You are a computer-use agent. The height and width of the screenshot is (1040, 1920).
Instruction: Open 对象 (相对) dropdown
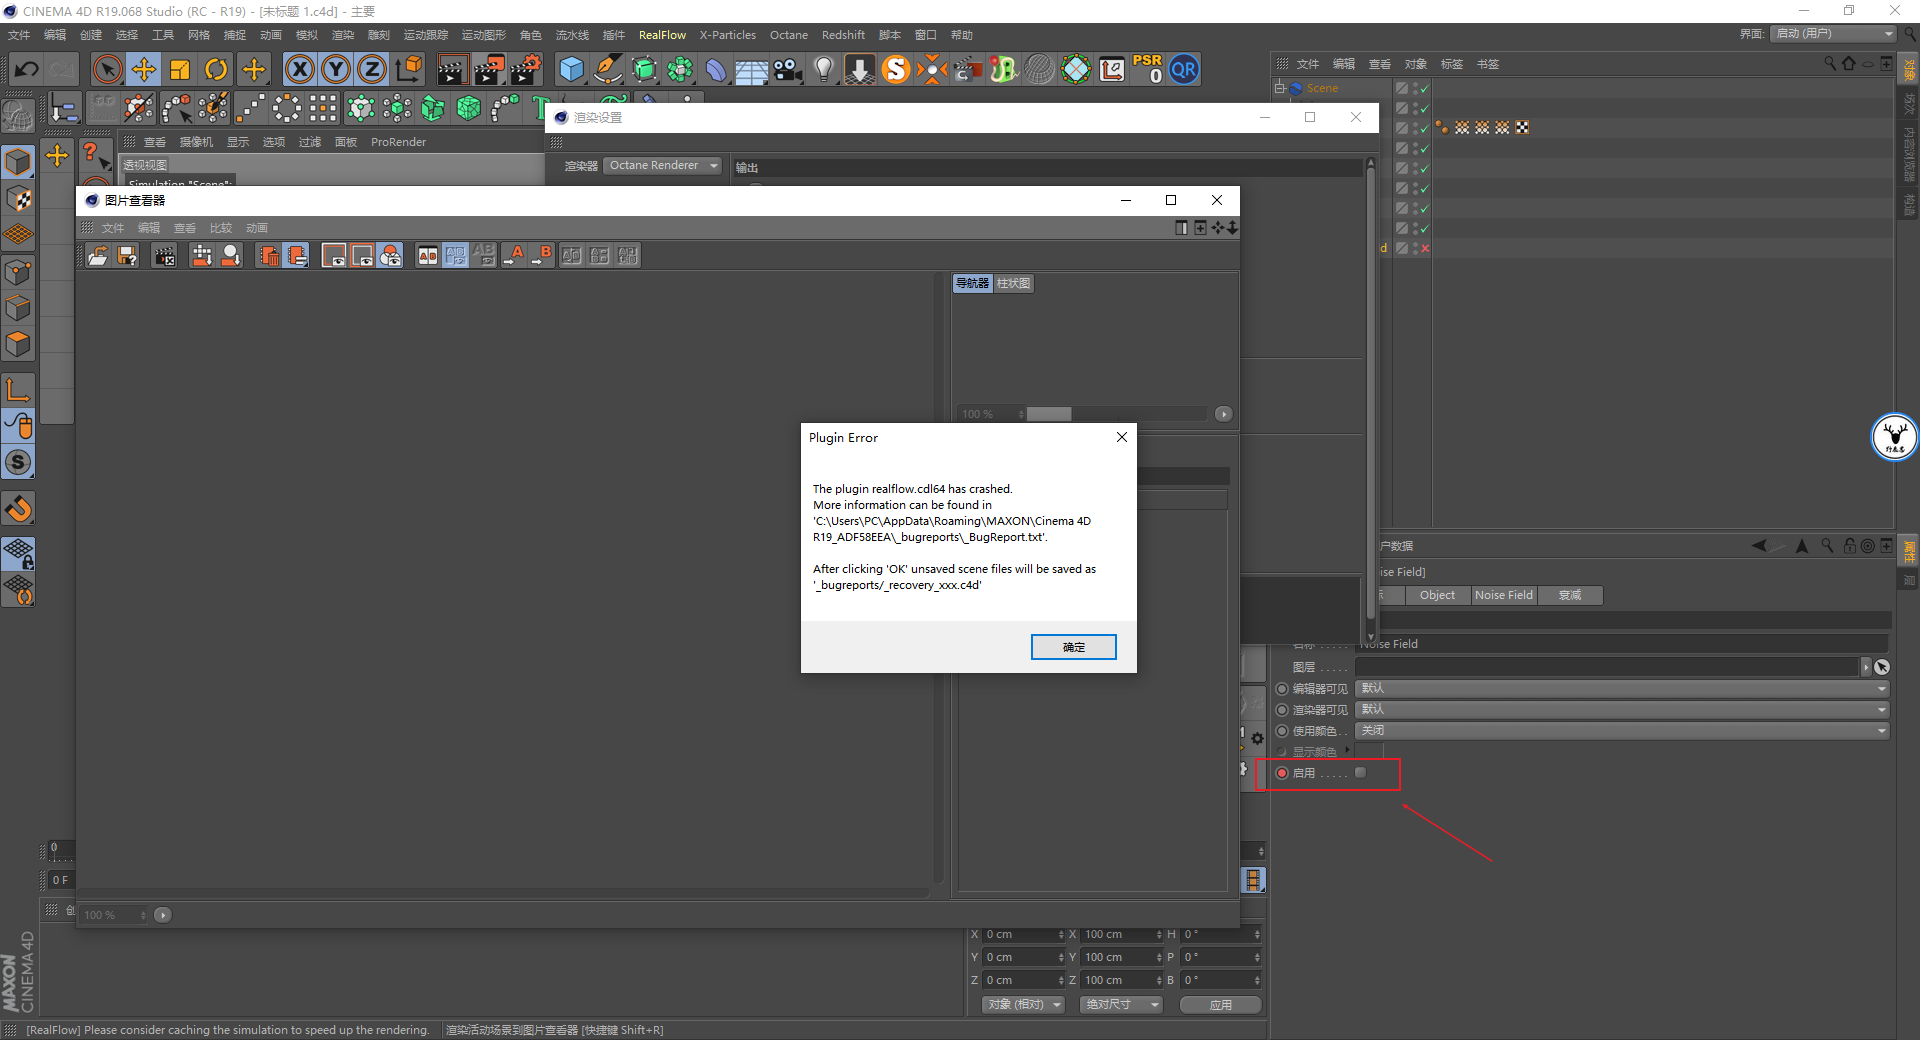click(x=1024, y=1005)
